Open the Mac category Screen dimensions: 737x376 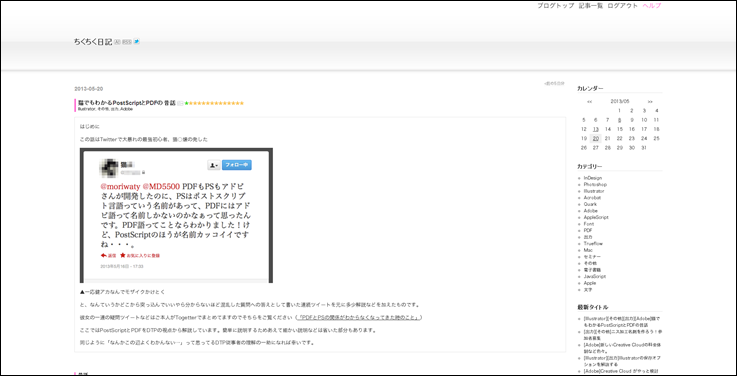(588, 251)
